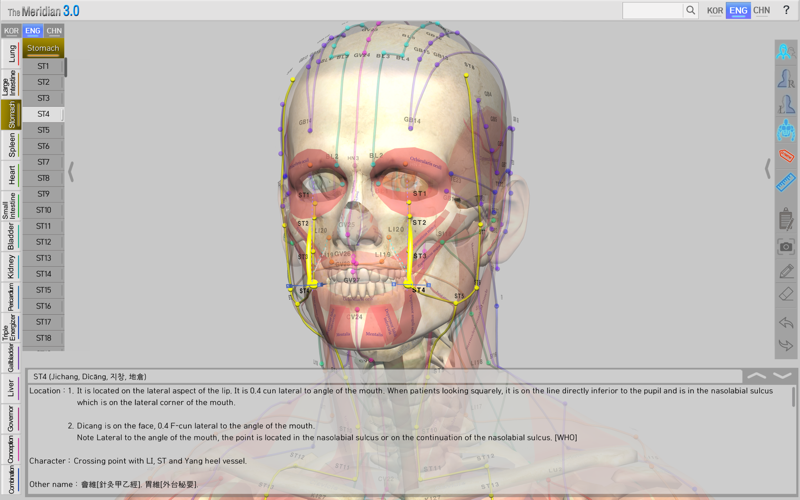
Task: Open the Heart meridian tab
Action: point(11,175)
